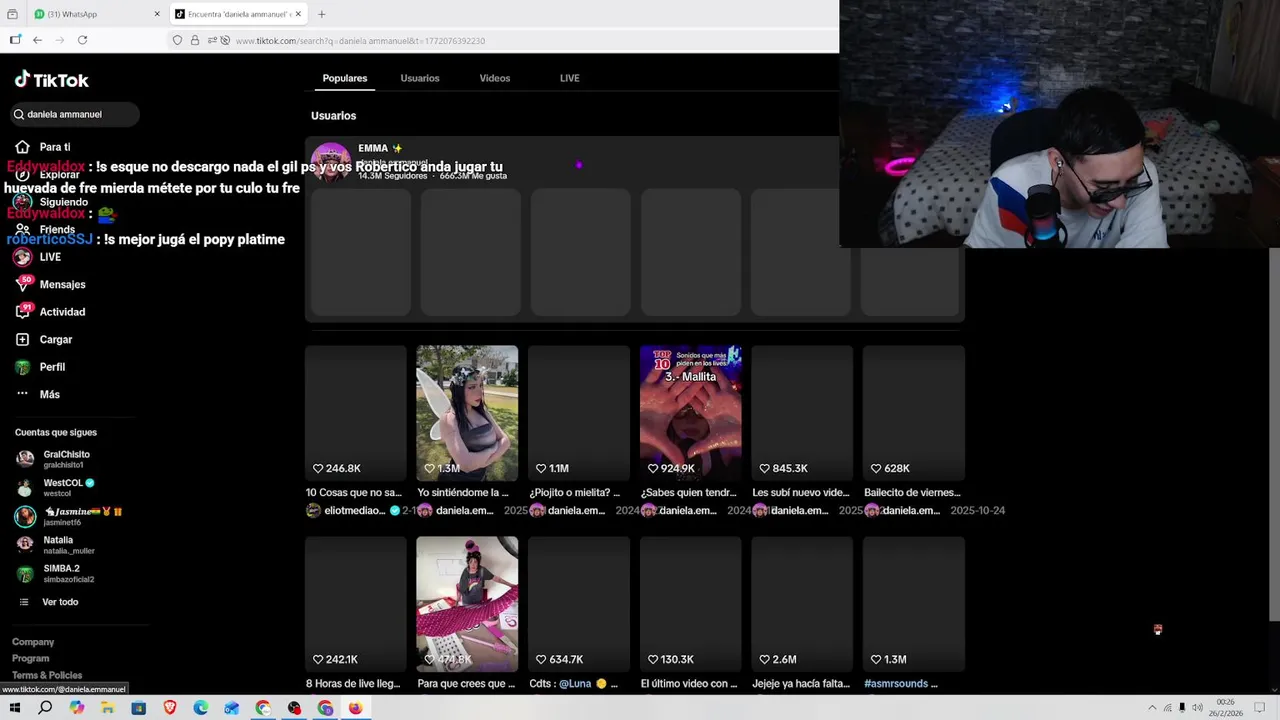This screenshot has height=720, width=1280.
Task: Close the TikTok search browser tab
Action: click(x=297, y=14)
